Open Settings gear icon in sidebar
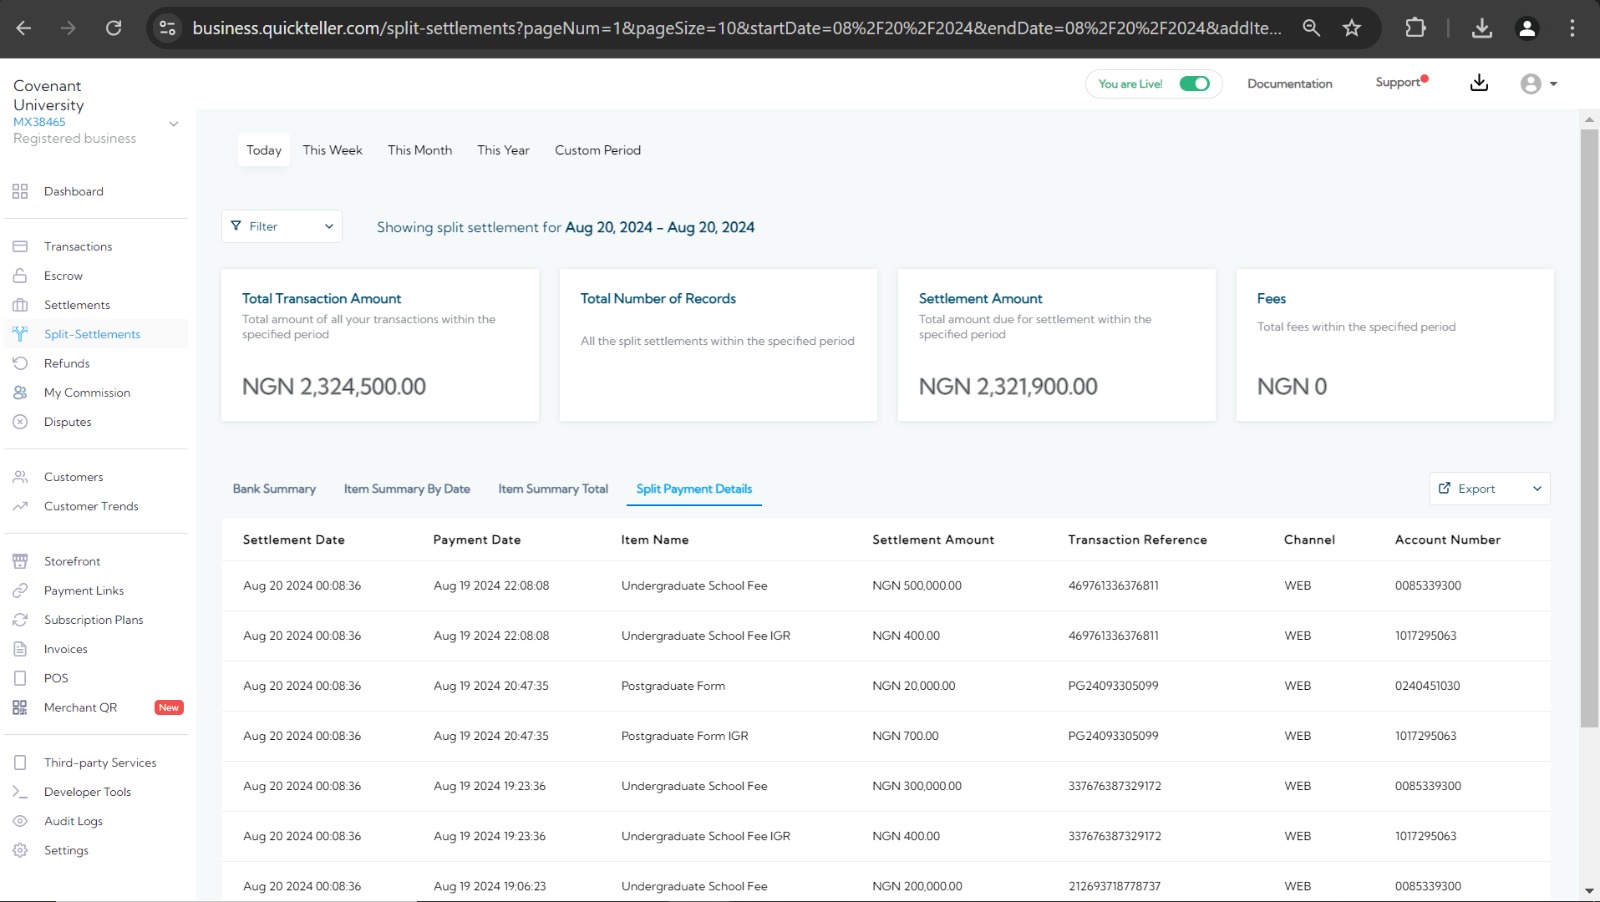The height and width of the screenshot is (902, 1600). [20, 850]
